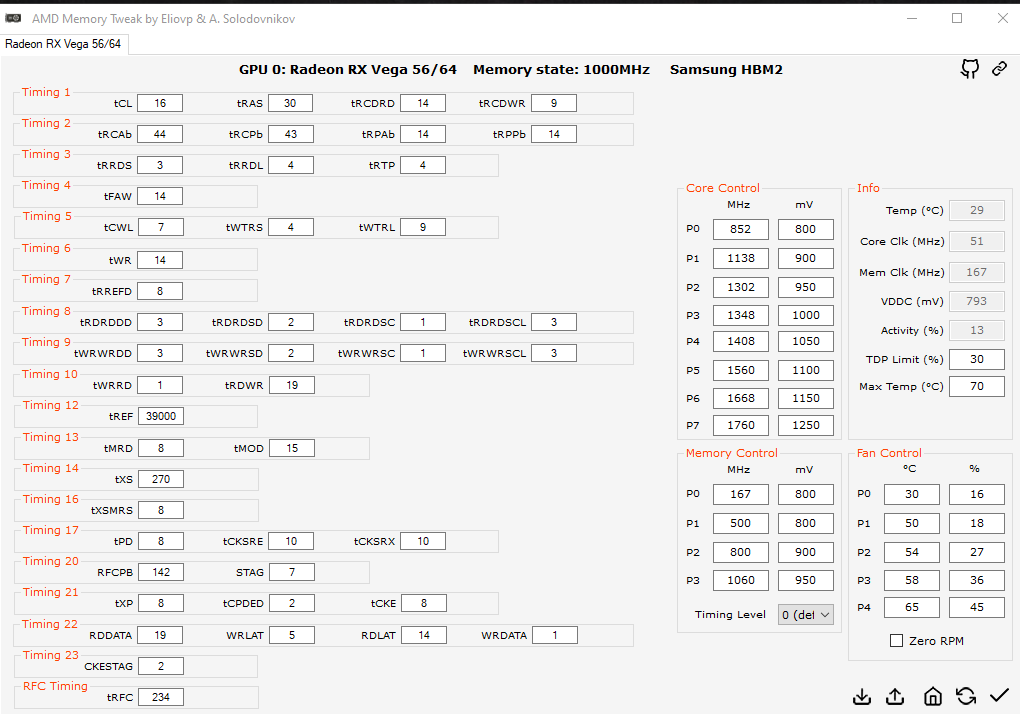
Task: Edit Fan Control P4 percent field 45
Action: [x=976, y=607]
